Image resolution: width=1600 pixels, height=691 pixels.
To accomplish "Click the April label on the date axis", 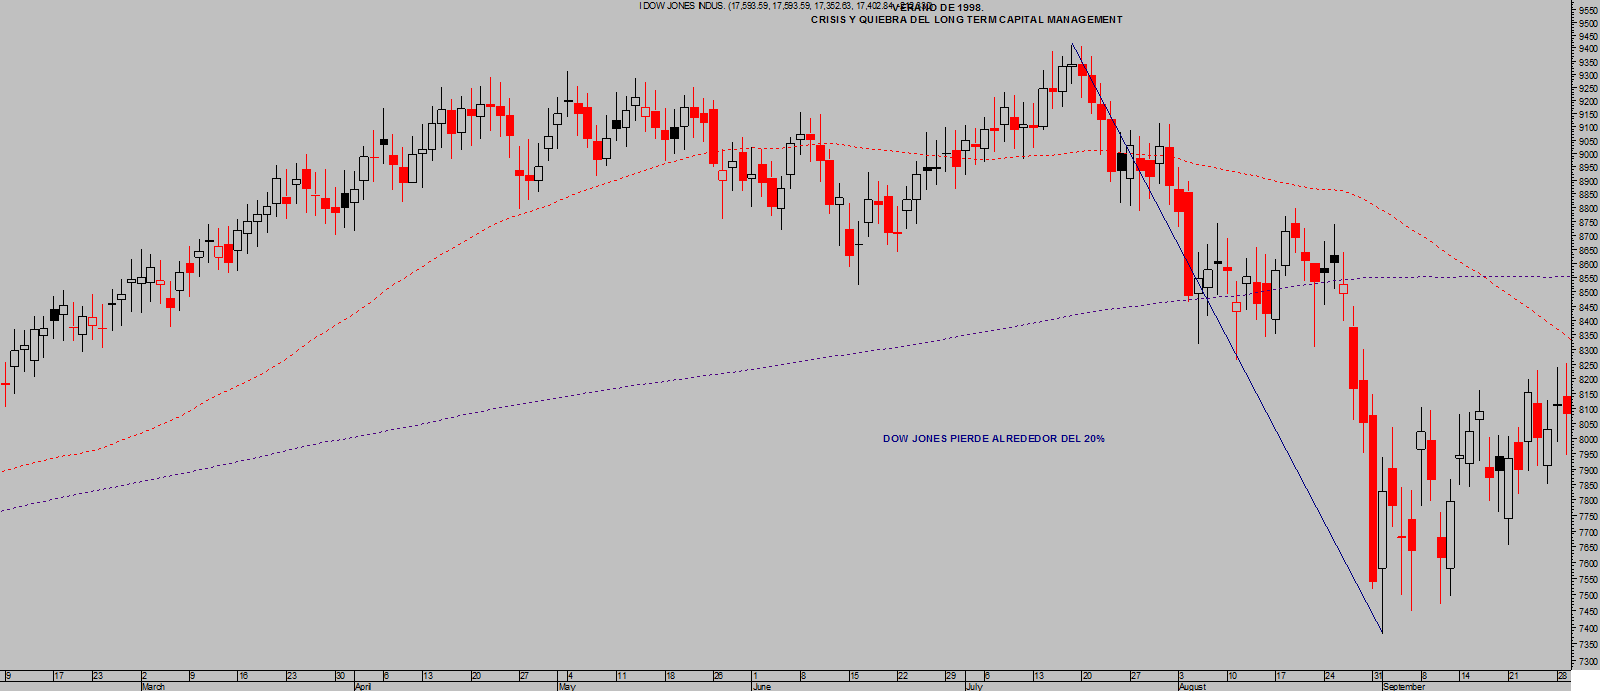I will tap(363, 687).
